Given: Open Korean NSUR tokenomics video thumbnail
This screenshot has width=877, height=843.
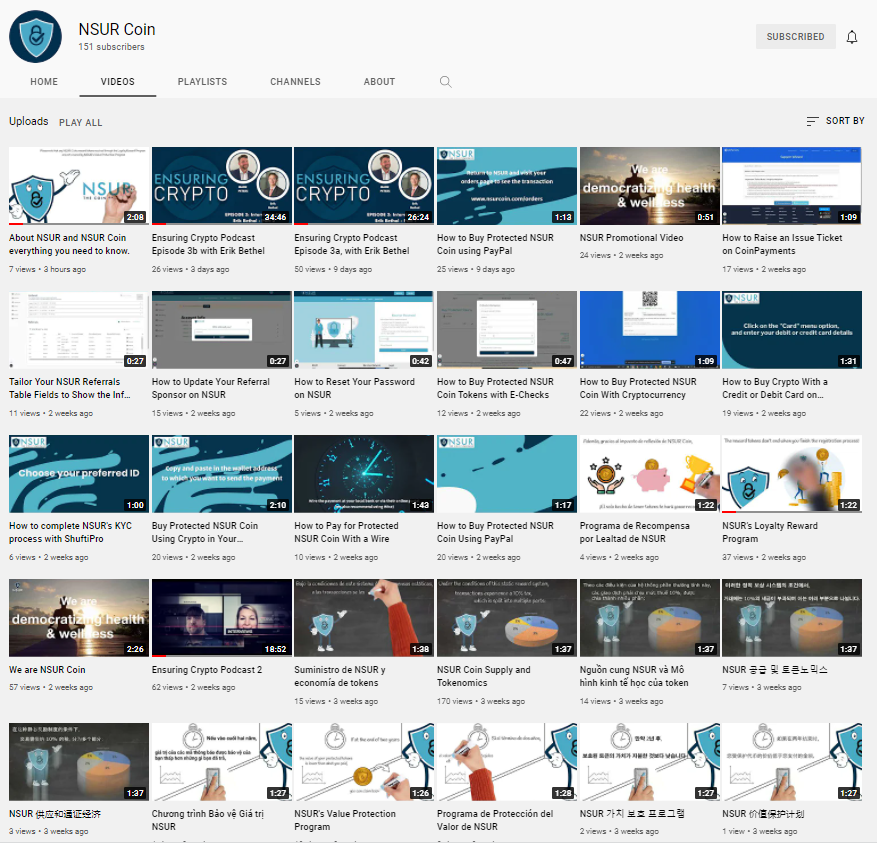Looking at the screenshot, I should click(x=792, y=618).
